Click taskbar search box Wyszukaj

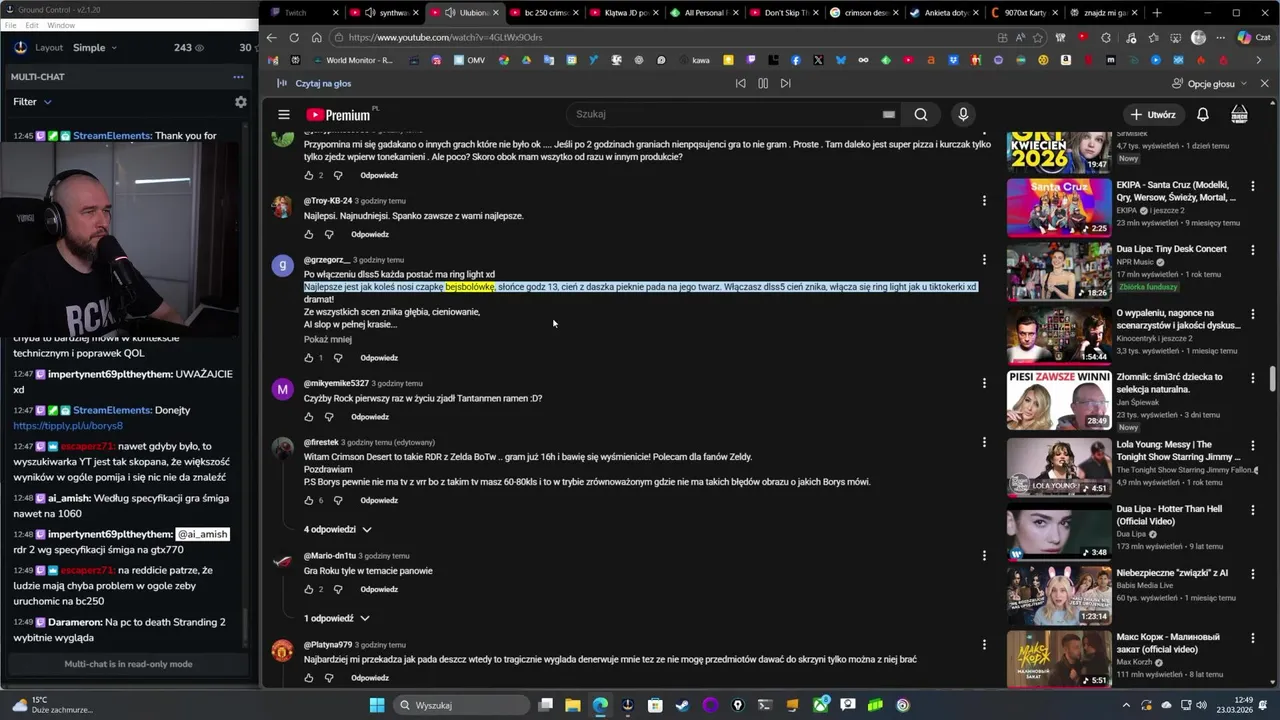pyautogui.click(x=462, y=705)
